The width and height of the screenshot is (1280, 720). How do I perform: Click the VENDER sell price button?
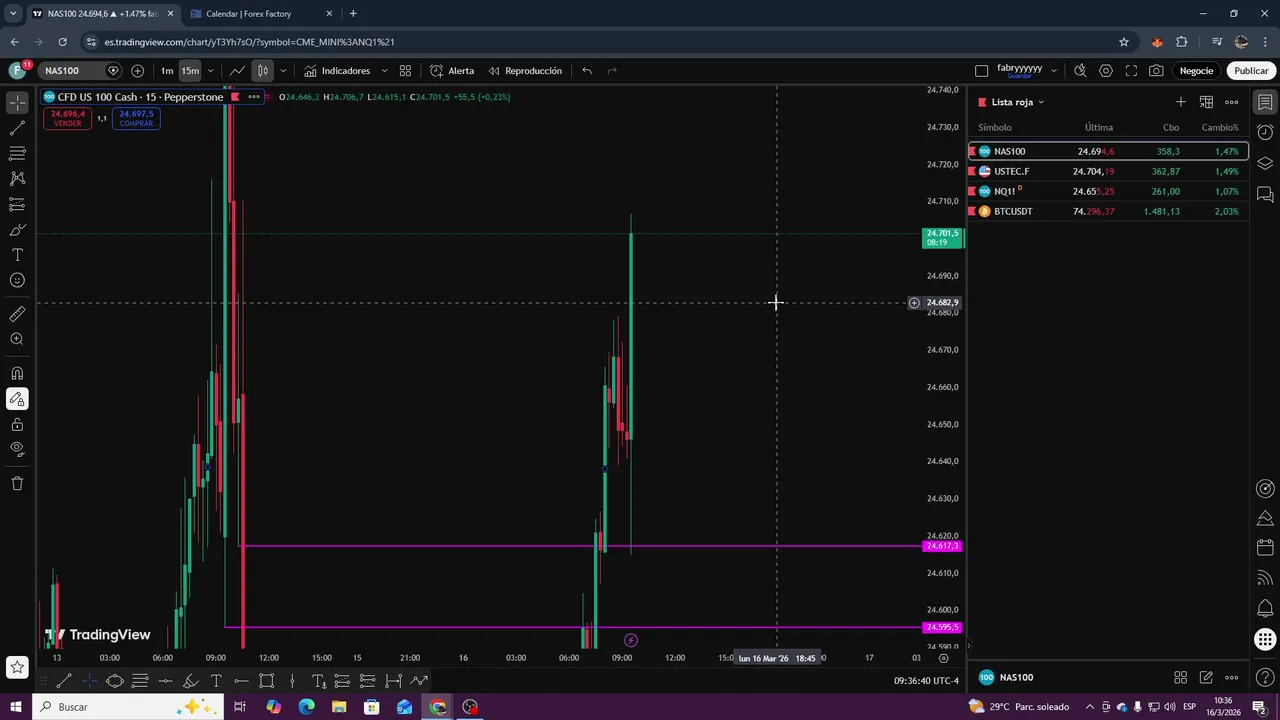68,118
